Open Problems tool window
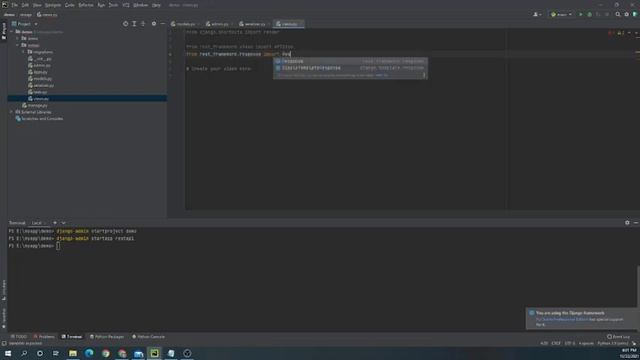This screenshot has width=640, height=360. point(44,337)
